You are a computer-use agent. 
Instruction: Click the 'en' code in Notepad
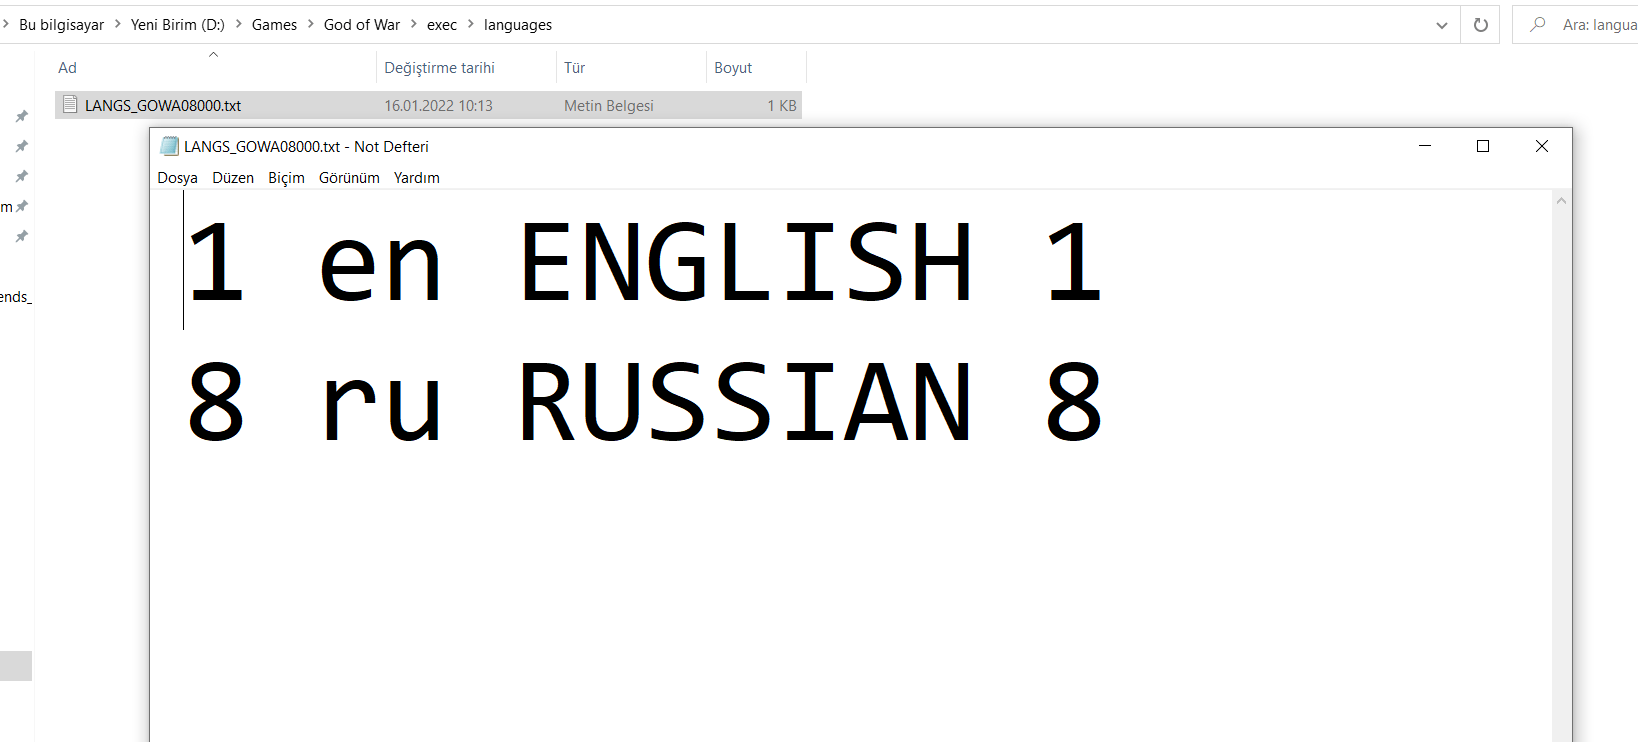tap(380, 268)
